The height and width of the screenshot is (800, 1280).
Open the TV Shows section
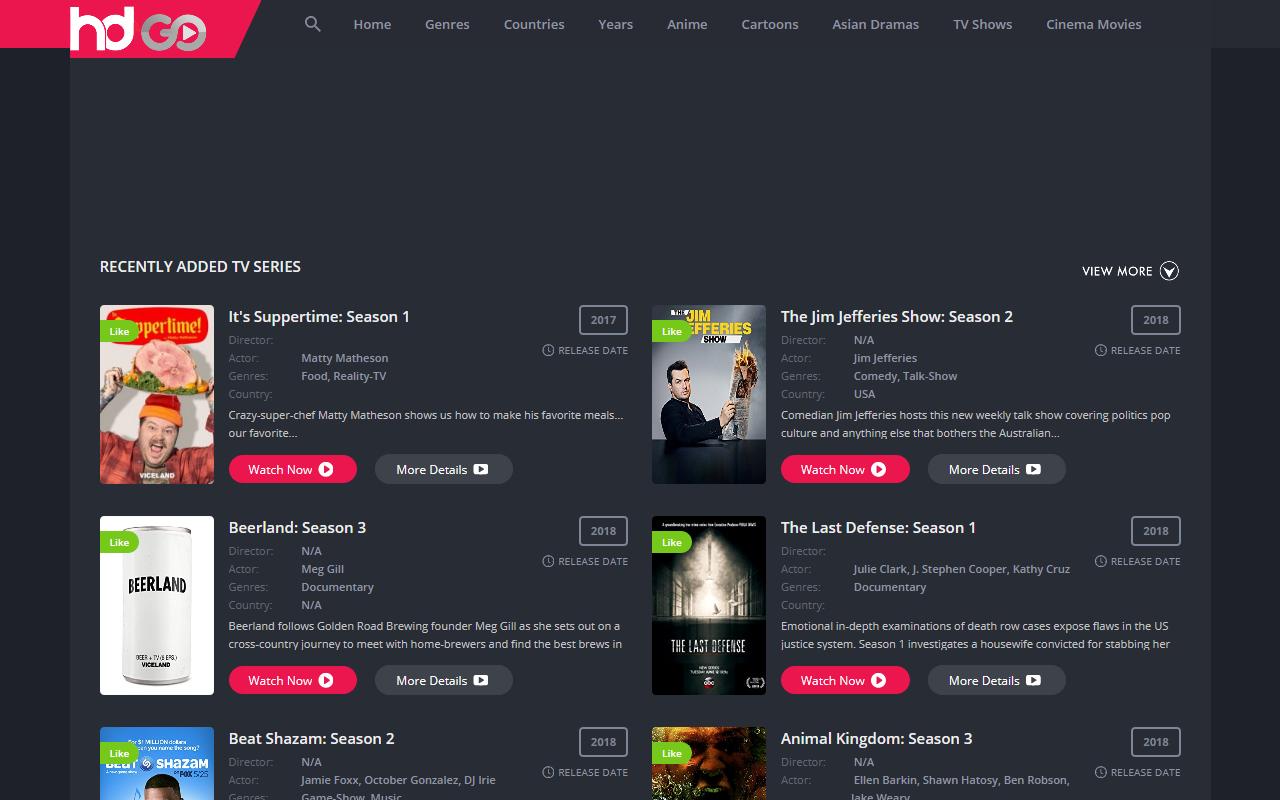pyautogui.click(x=983, y=24)
